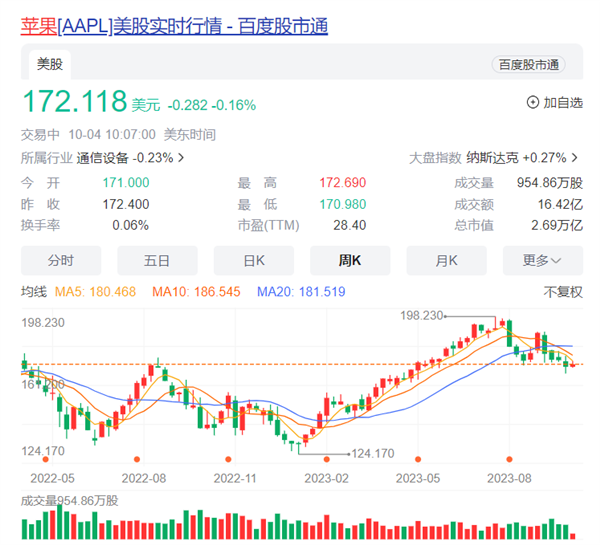The image size is (600, 545).
Task: Open the 更多 dropdown menu
Action: (542, 260)
